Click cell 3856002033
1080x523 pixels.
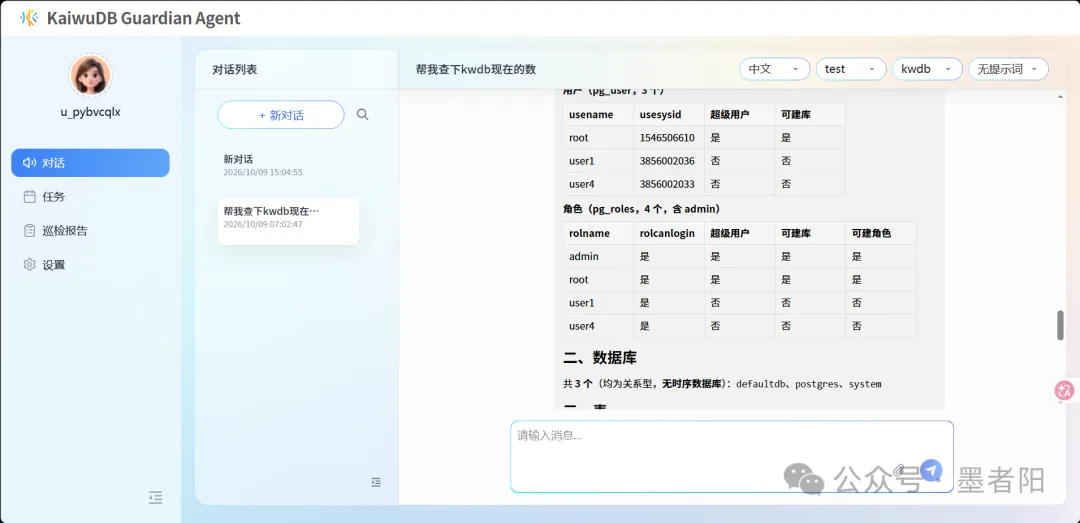669,184
